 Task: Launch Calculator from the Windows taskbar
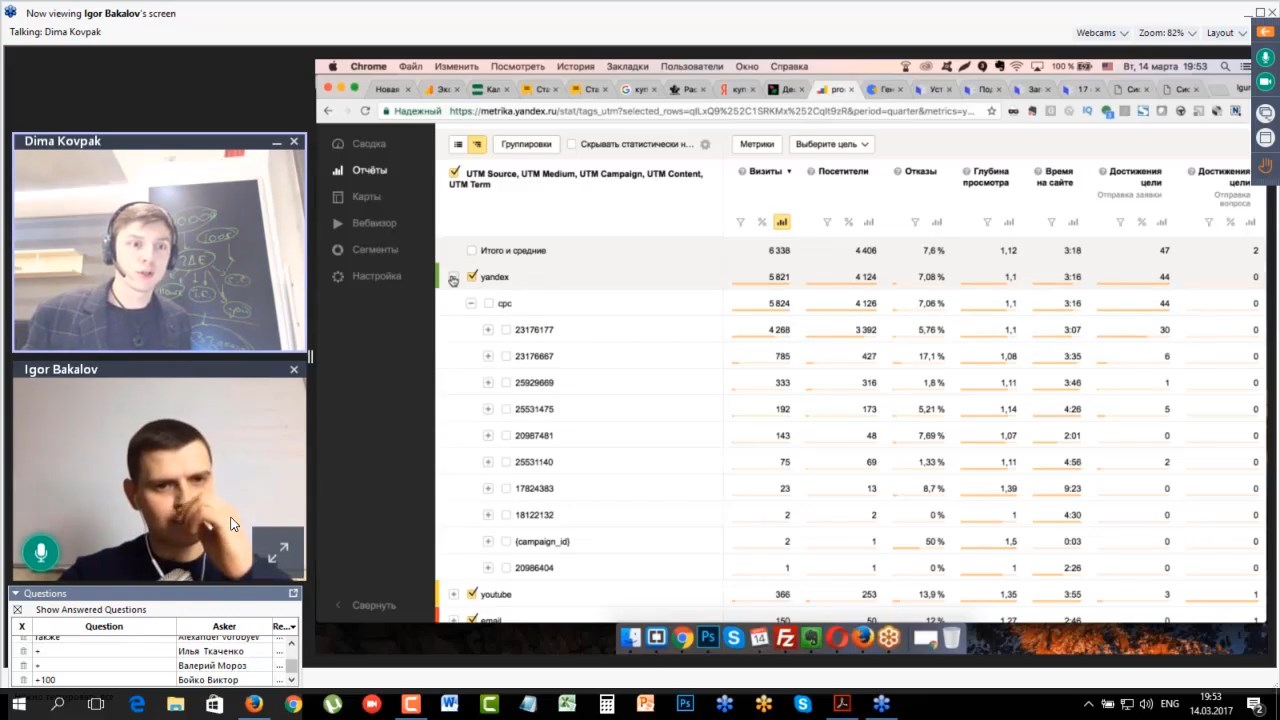pos(607,704)
